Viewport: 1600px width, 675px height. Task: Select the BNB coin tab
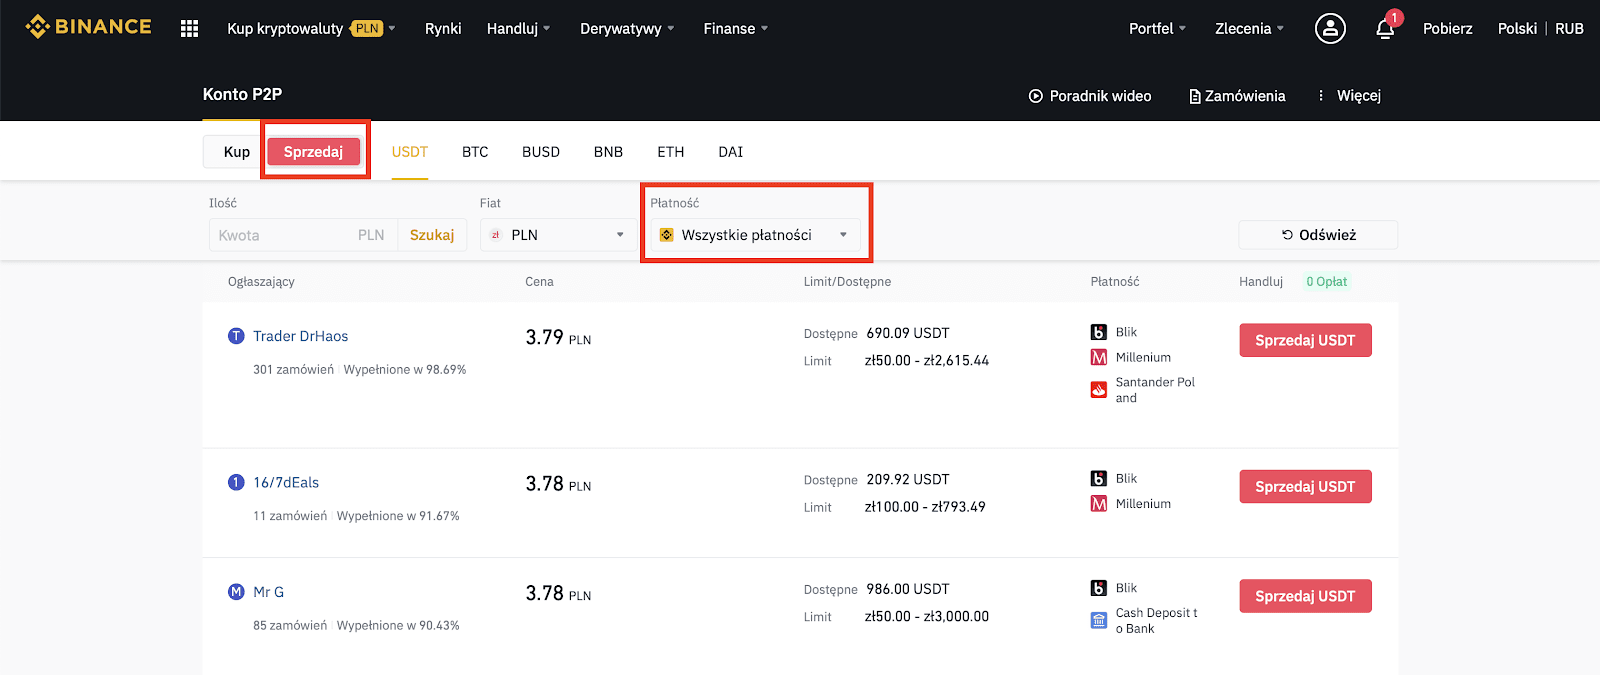[608, 152]
